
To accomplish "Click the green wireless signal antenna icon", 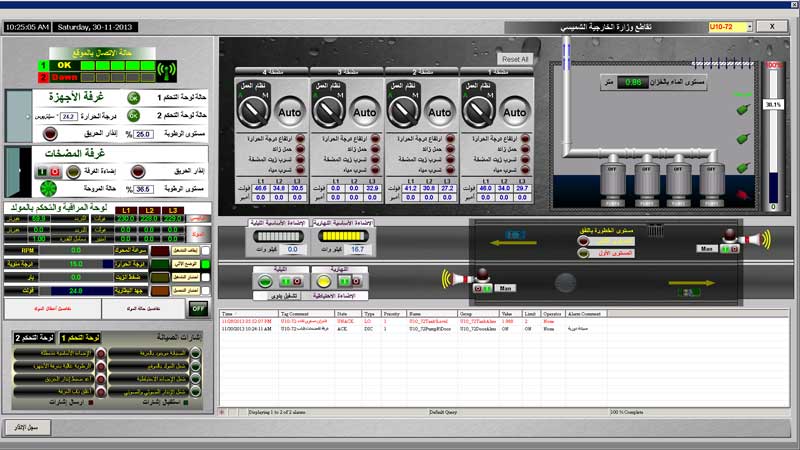I will click(x=167, y=71).
